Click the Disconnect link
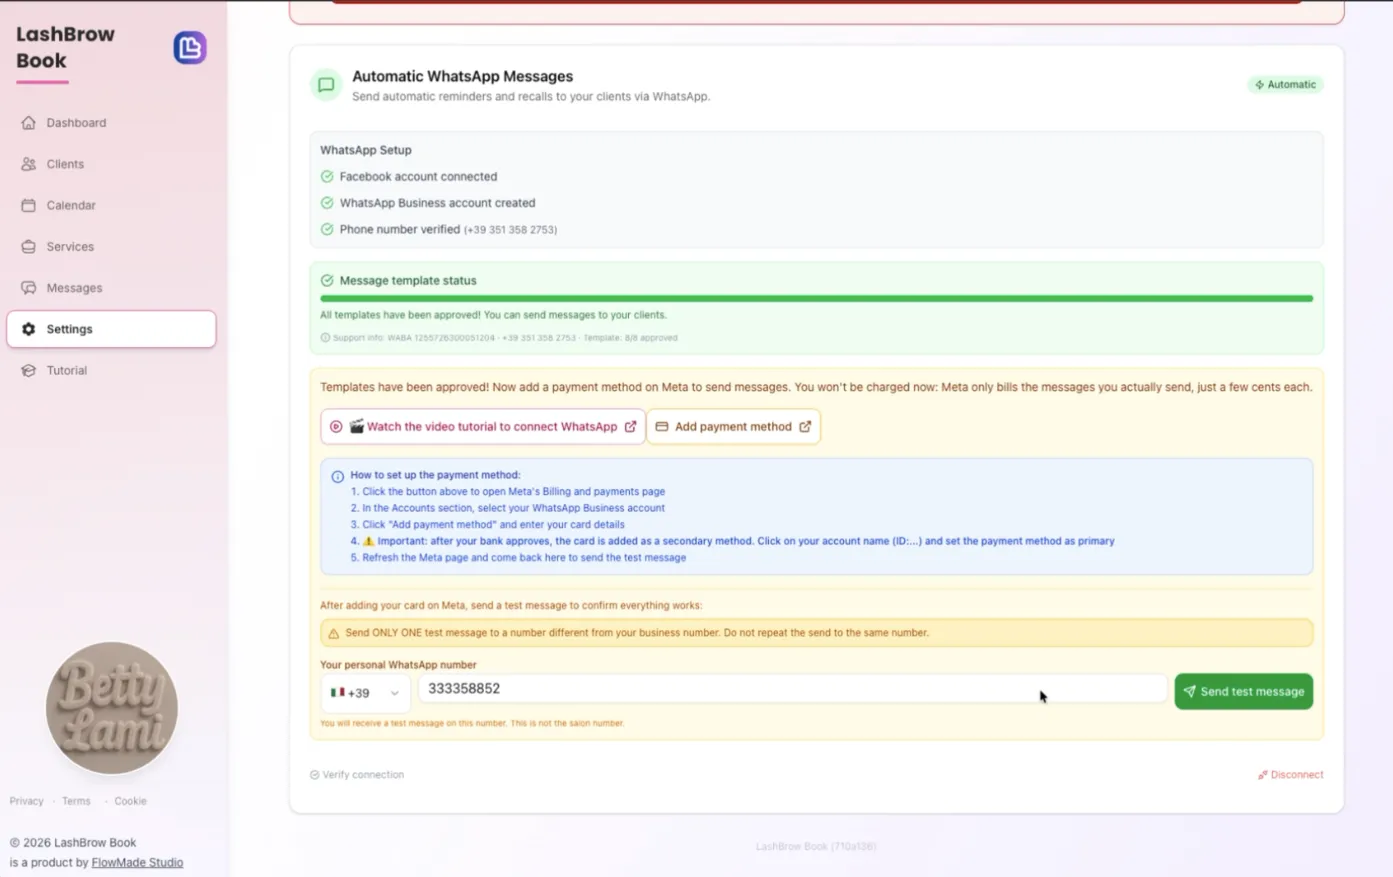The height and width of the screenshot is (877, 1393). point(1290,775)
